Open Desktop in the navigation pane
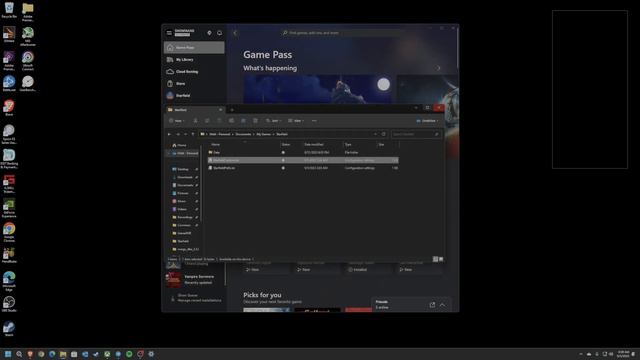The height and width of the screenshot is (360, 640). point(183,169)
